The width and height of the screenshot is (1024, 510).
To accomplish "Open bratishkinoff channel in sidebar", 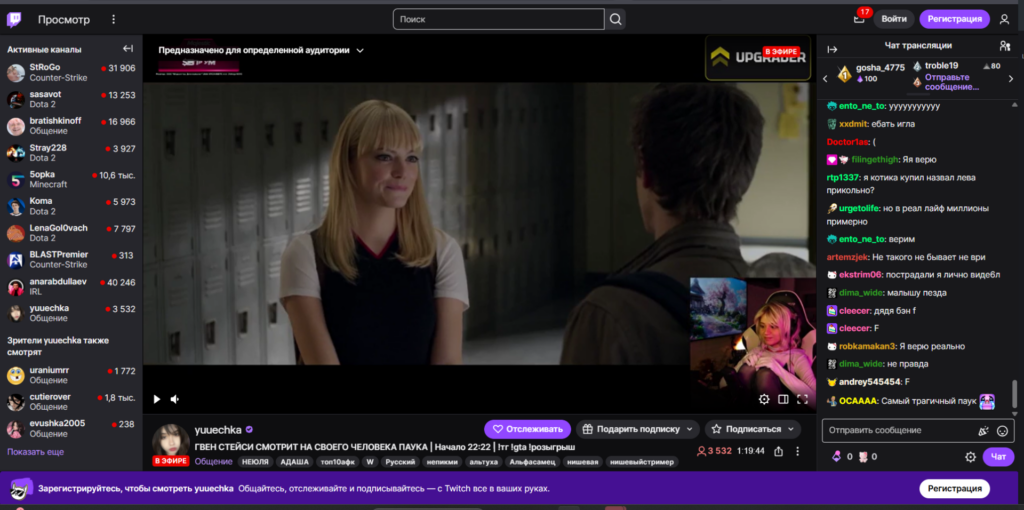I will pyautogui.click(x=71, y=126).
